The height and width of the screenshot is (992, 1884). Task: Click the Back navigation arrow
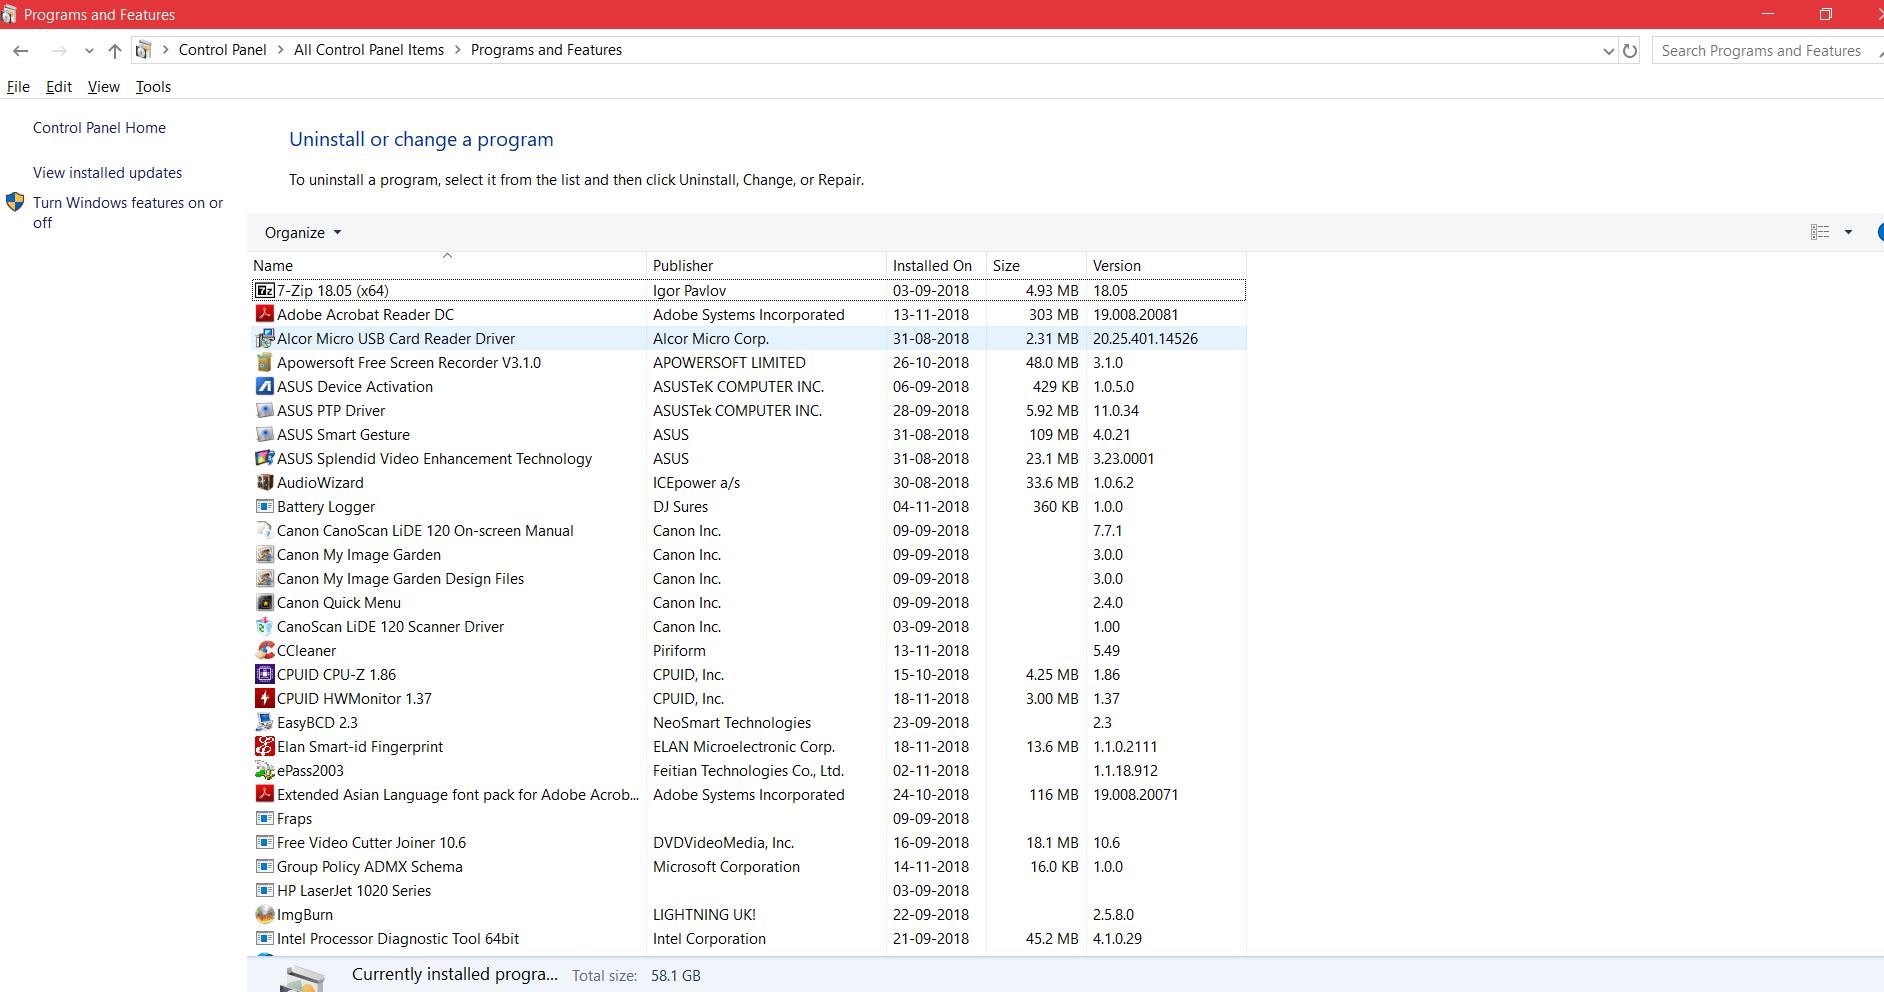(21, 50)
